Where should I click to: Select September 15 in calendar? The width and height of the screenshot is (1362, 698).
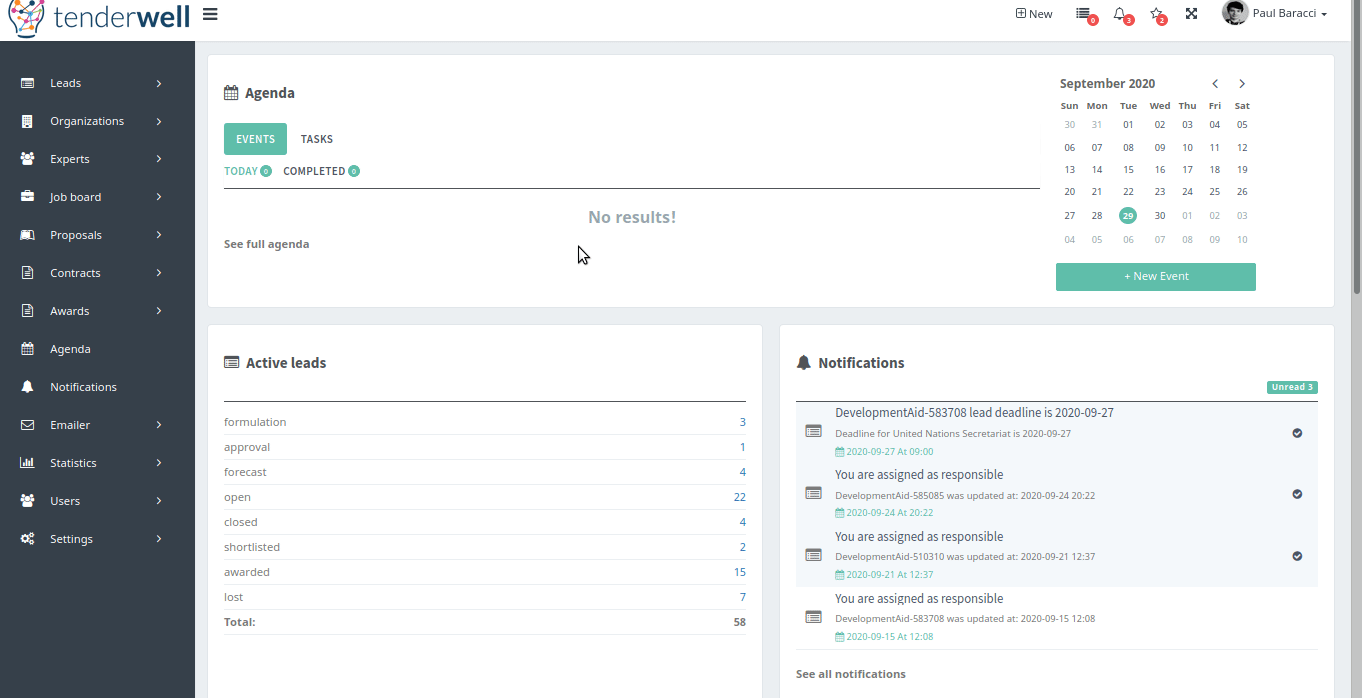click(x=1128, y=170)
